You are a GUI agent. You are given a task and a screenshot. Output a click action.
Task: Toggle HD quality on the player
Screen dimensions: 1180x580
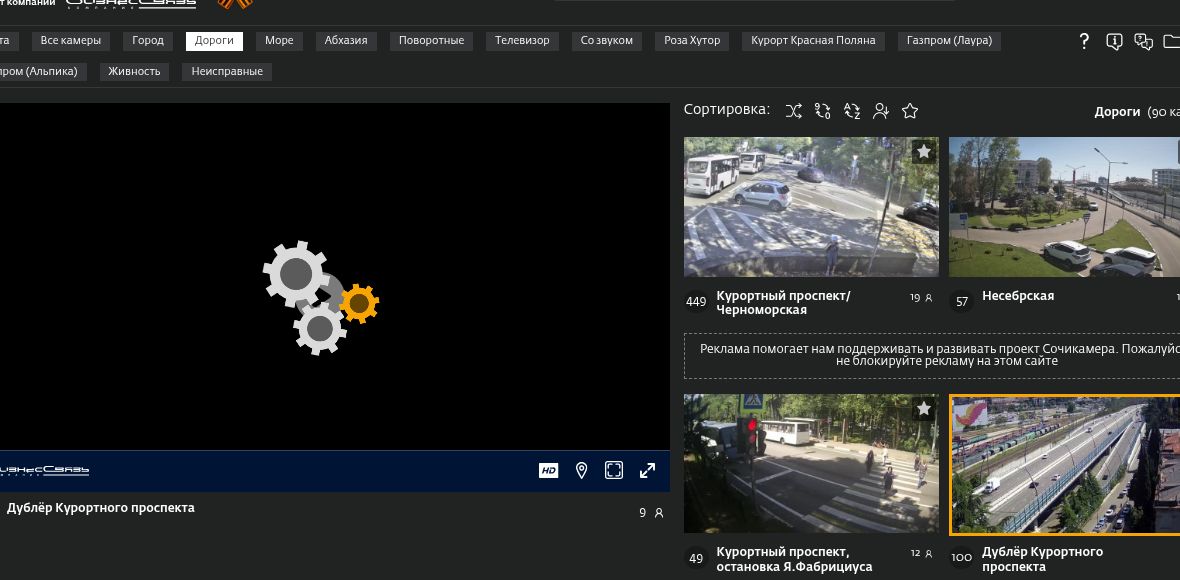pos(549,471)
